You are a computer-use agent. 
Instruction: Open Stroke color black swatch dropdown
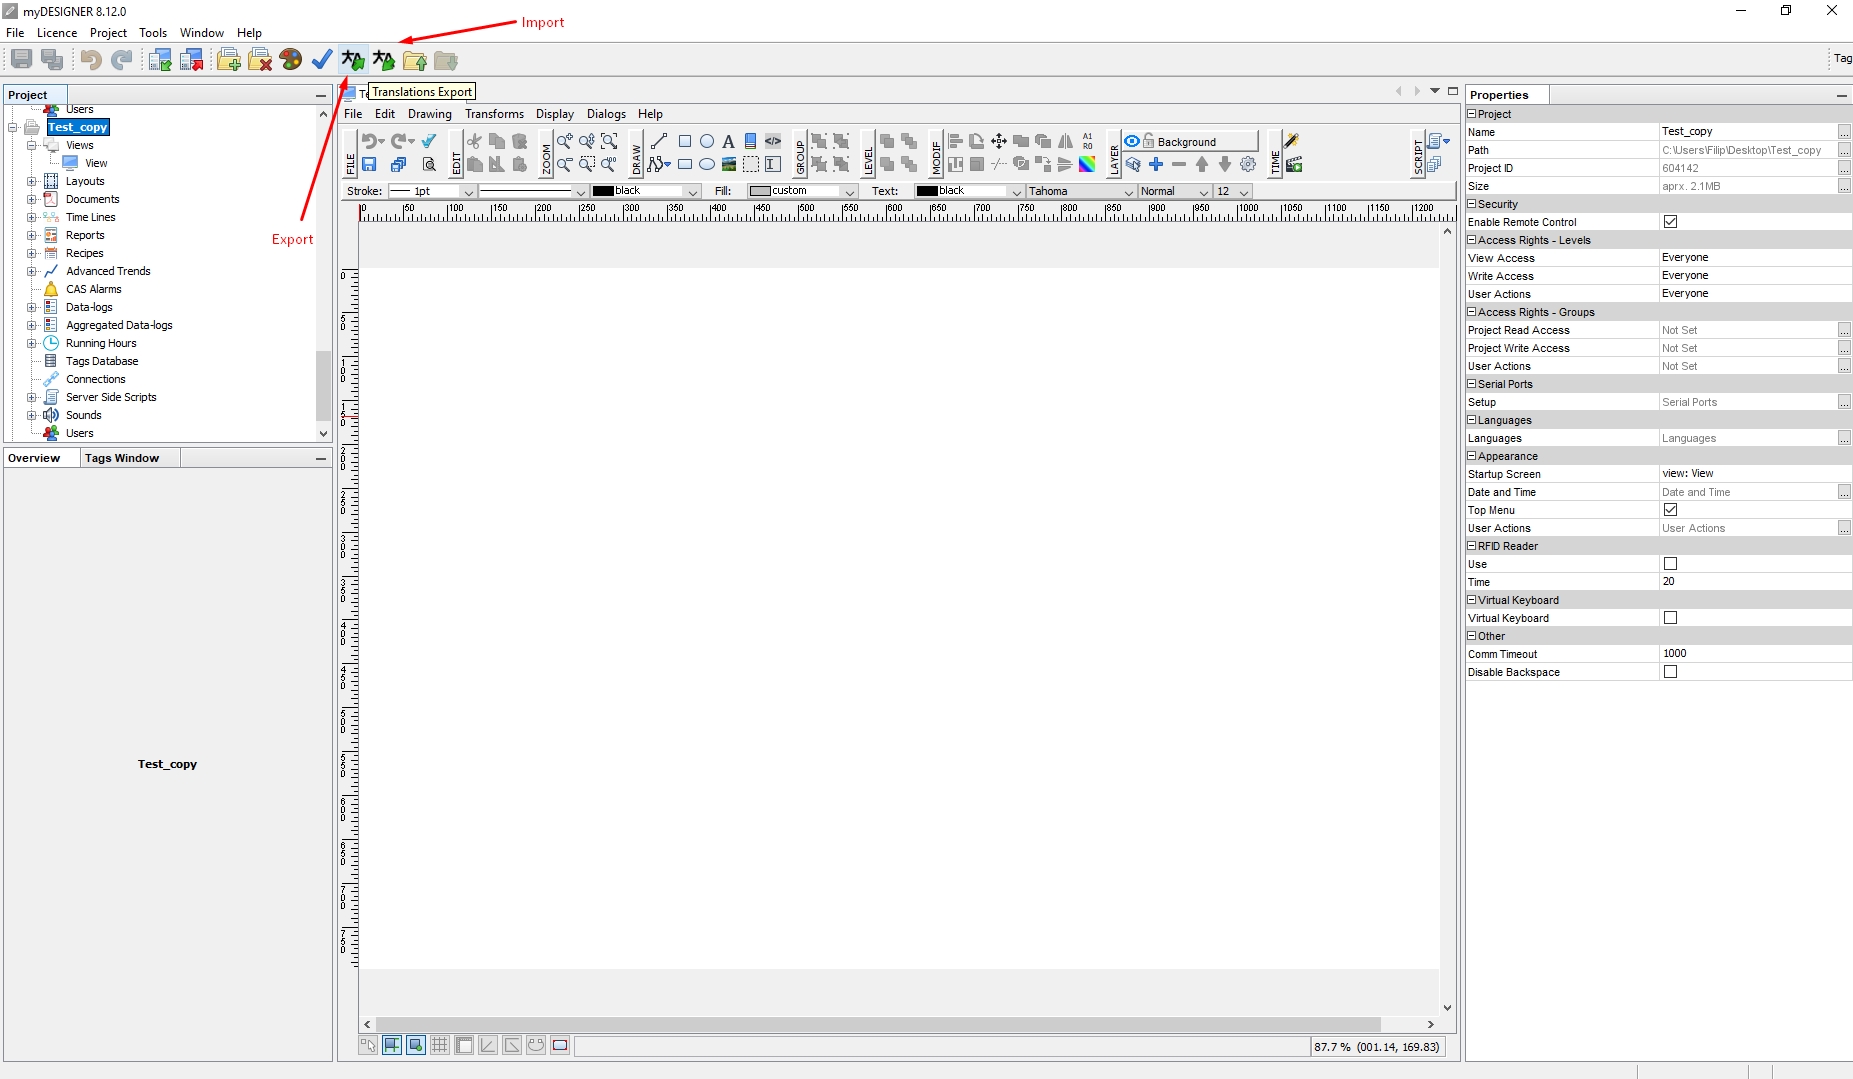pos(645,191)
